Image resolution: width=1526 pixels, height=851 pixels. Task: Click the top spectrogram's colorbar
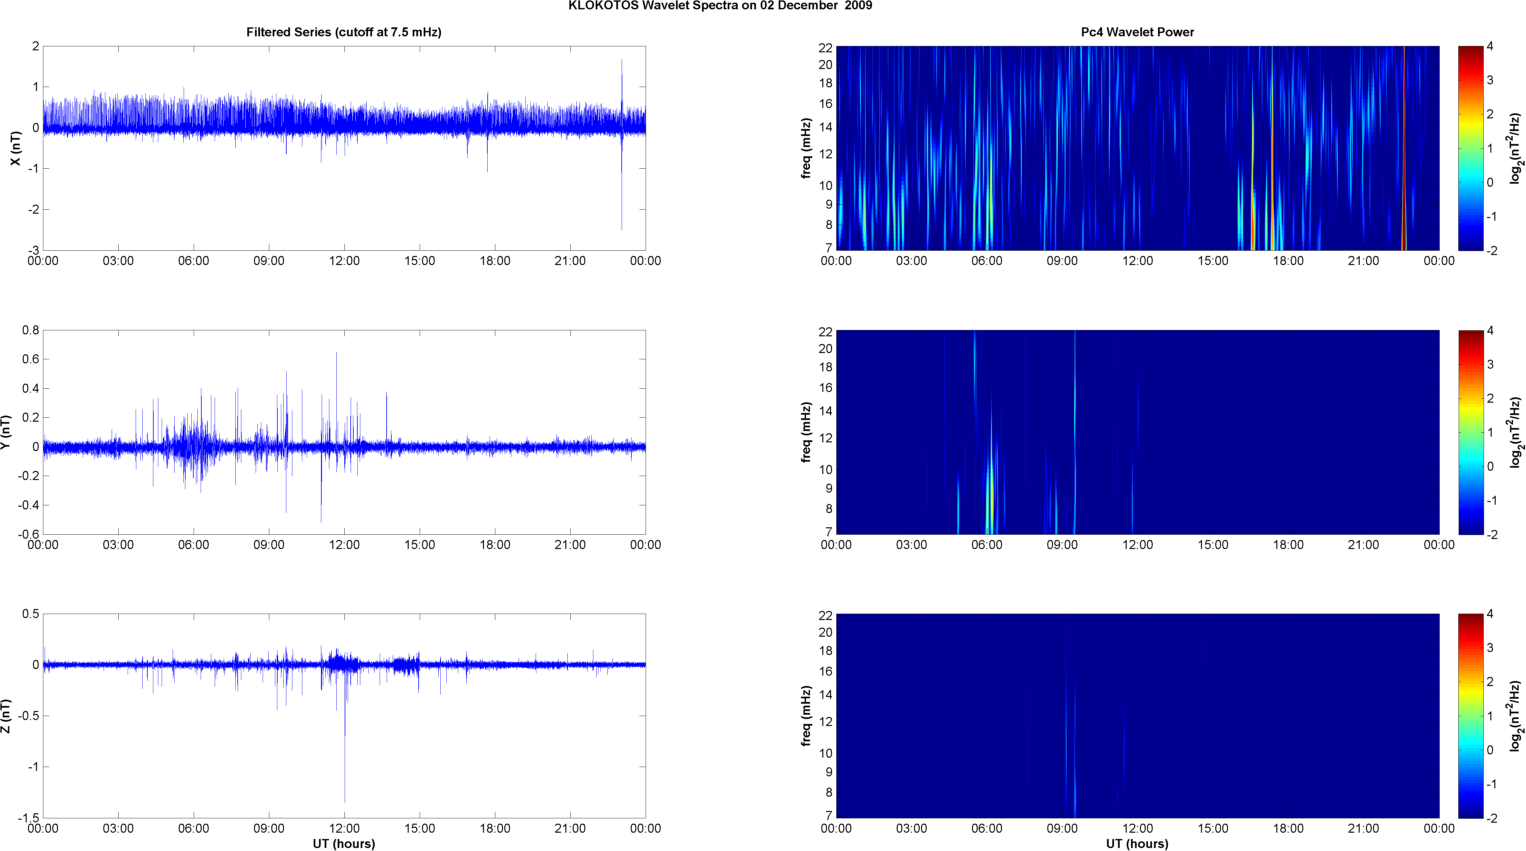[x=1470, y=148]
